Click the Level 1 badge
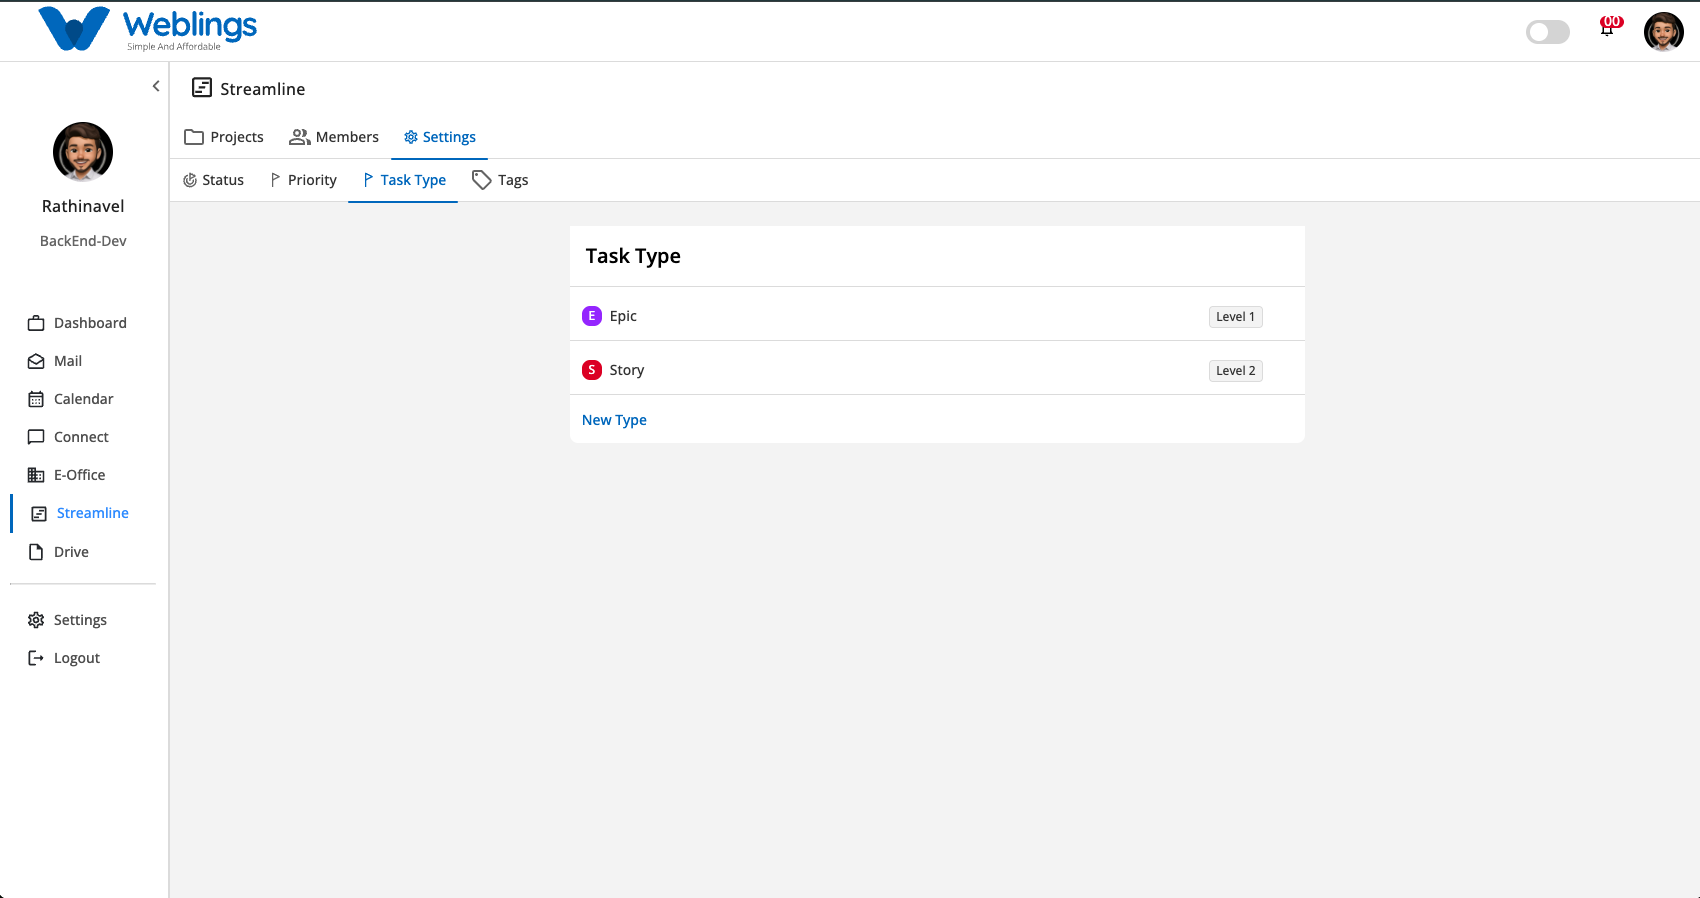Viewport: 1700px width, 898px height. (x=1236, y=317)
